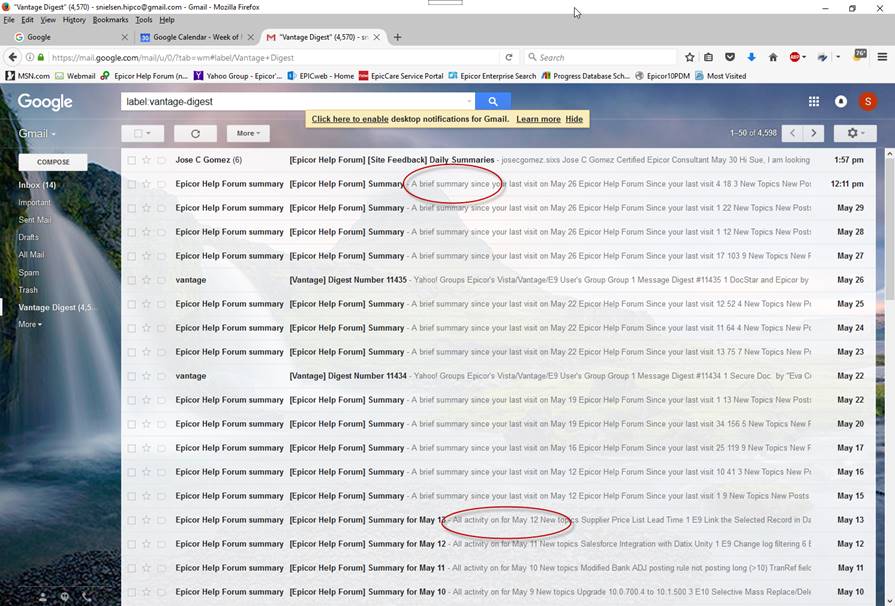
Task: Click the blue Gmail search button
Action: (493, 102)
